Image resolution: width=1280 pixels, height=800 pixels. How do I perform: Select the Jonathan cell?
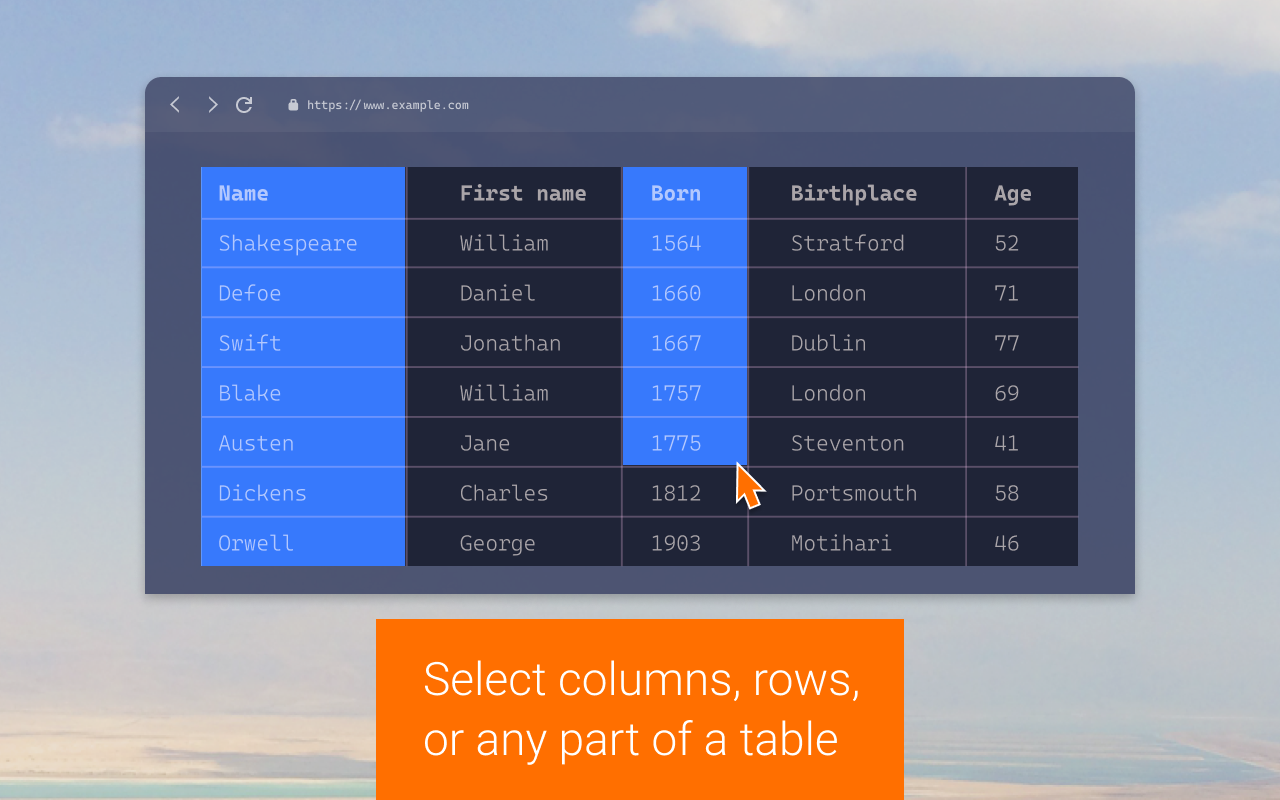click(x=514, y=343)
